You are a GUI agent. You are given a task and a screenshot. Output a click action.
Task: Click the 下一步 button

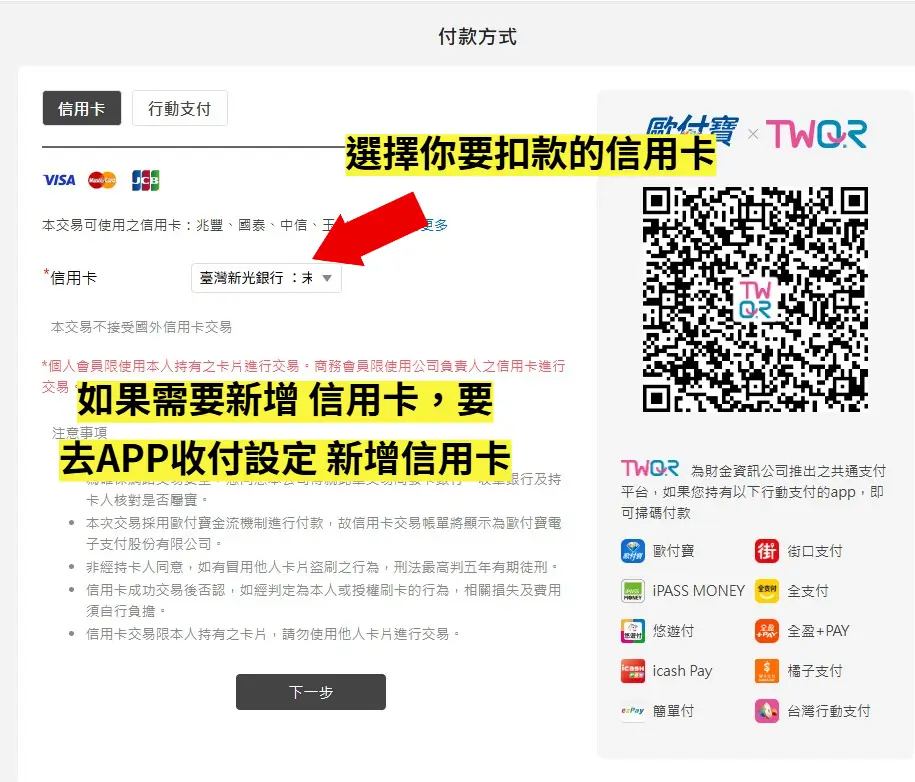(x=310, y=692)
